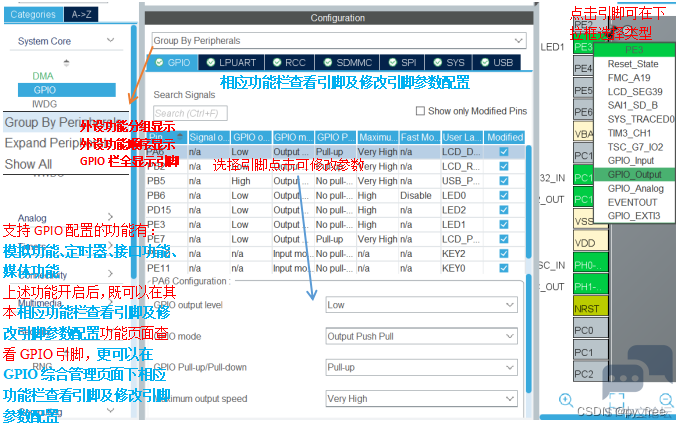Toggle Modified checkbox in the PD15 row

[x=504, y=210]
